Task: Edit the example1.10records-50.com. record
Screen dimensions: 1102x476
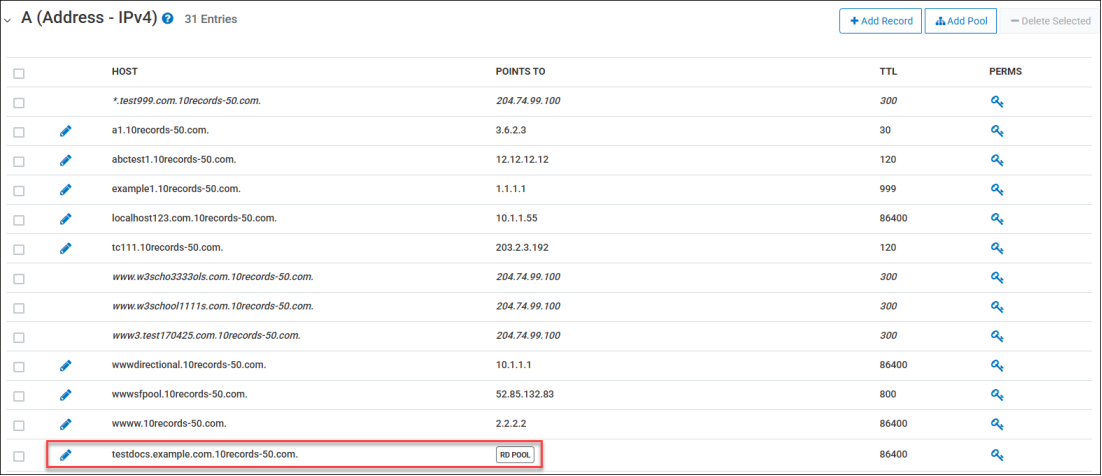Action: [65, 189]
